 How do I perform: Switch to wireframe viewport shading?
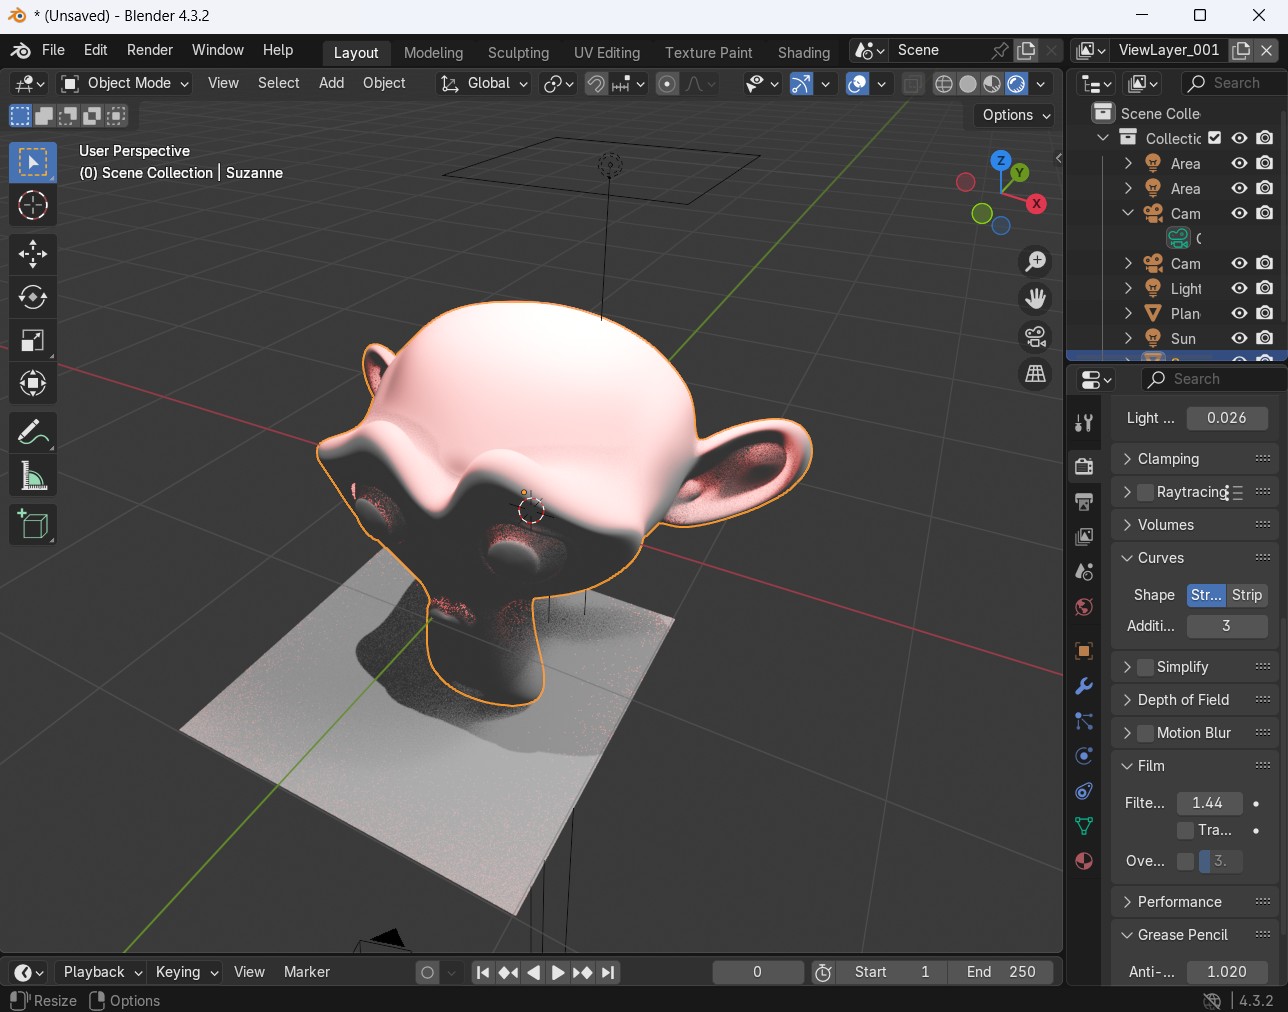[x=943, y=84]
